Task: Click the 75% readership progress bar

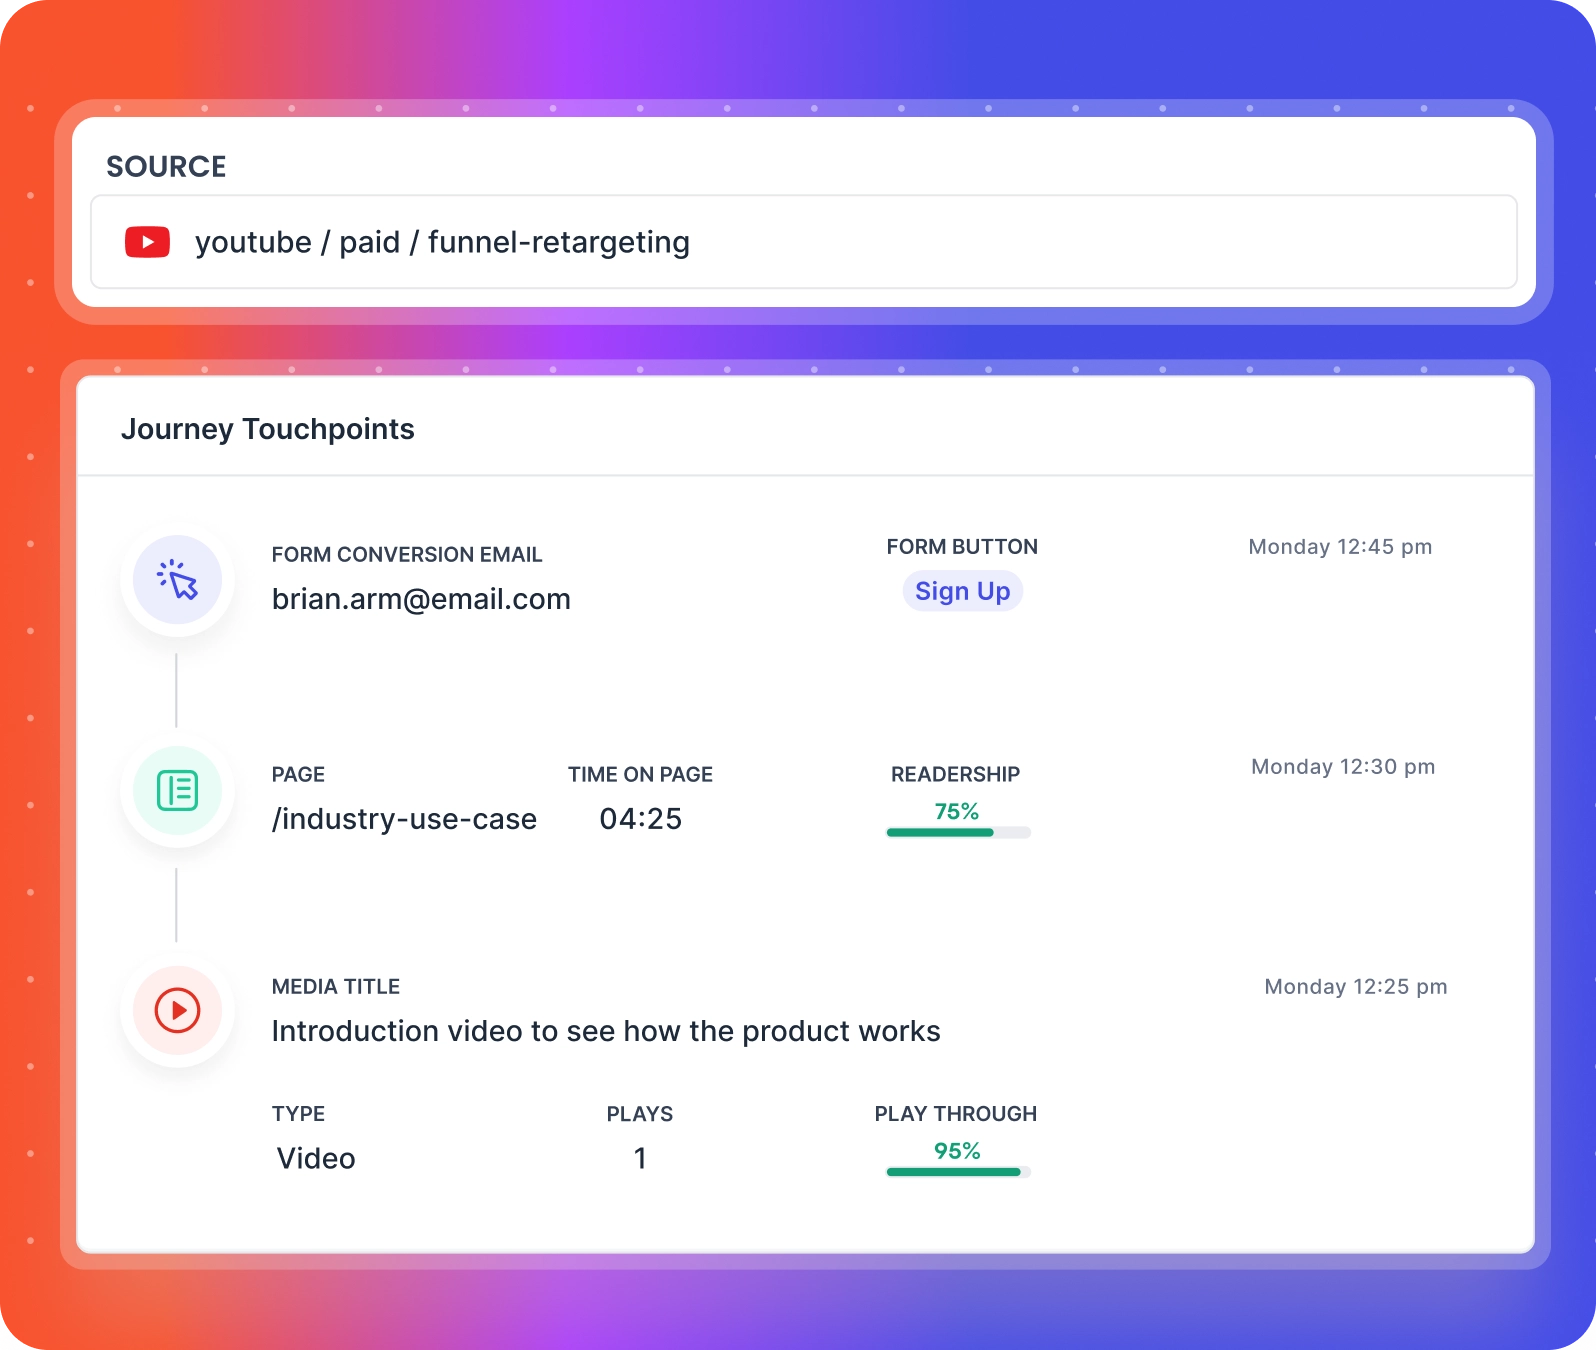Action: click(x=958, y=833)
